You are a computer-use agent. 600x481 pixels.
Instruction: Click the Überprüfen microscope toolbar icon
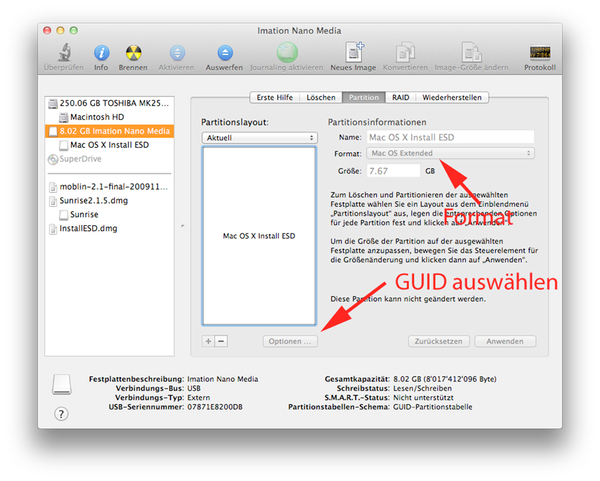pyautogui.click(x=62, y=52)
